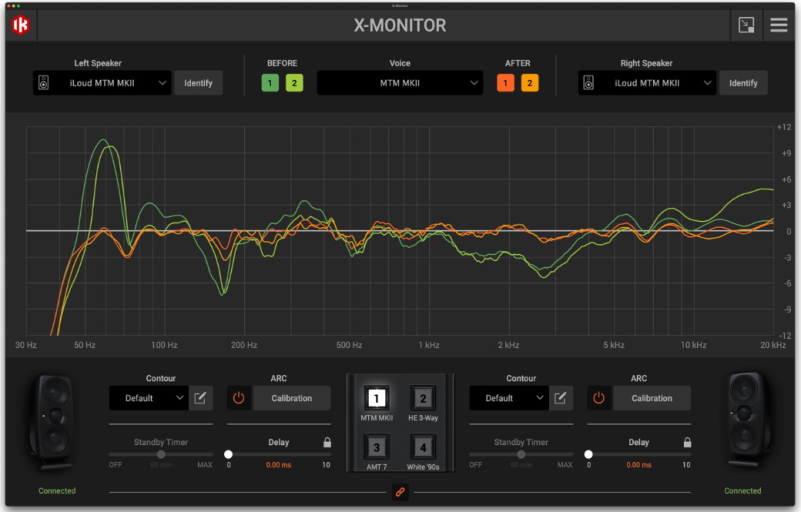This screenshot has height=512, width=801.
Task: Toggle the compact window view icon
Action: [746, 25]
